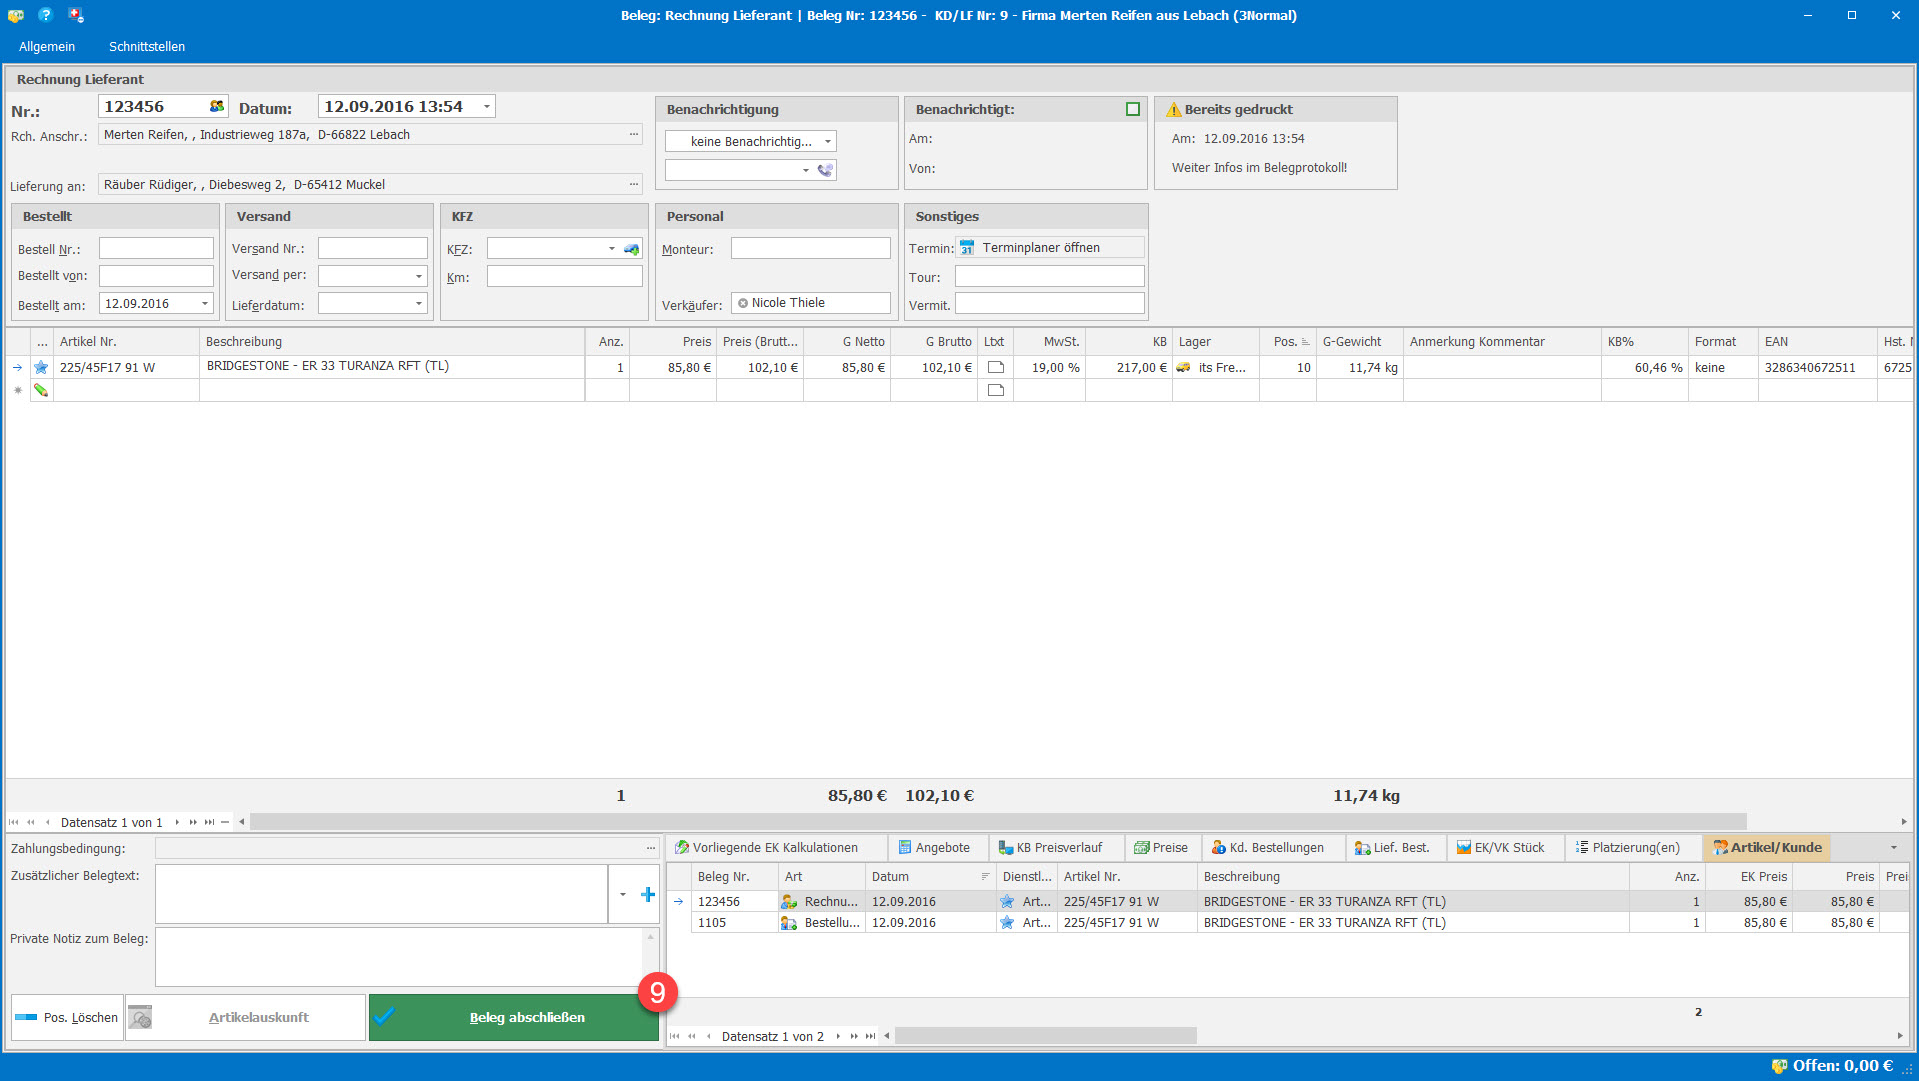1919x1081 pixels.
Task: Toggle Ltxt checkbox in the empty new row
Action: tap(995, 390)
